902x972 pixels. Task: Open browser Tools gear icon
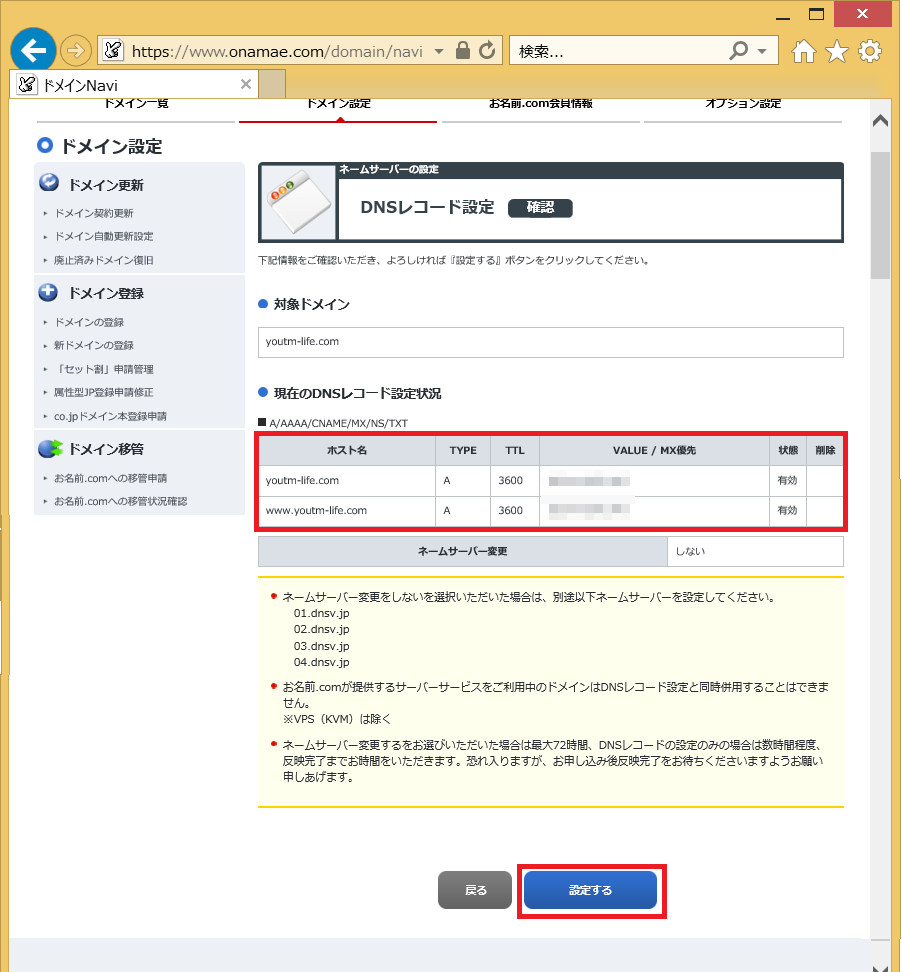coord(870,51)
